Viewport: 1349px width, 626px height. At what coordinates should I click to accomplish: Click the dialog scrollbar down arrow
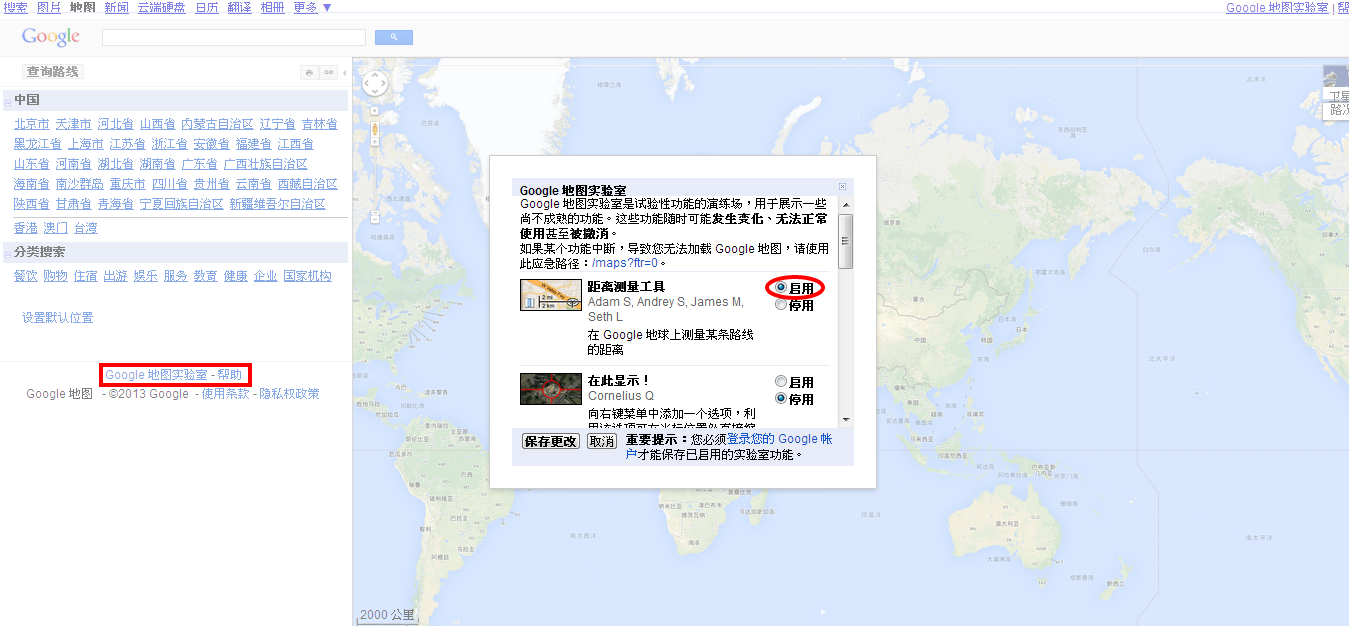pos(846,419)
